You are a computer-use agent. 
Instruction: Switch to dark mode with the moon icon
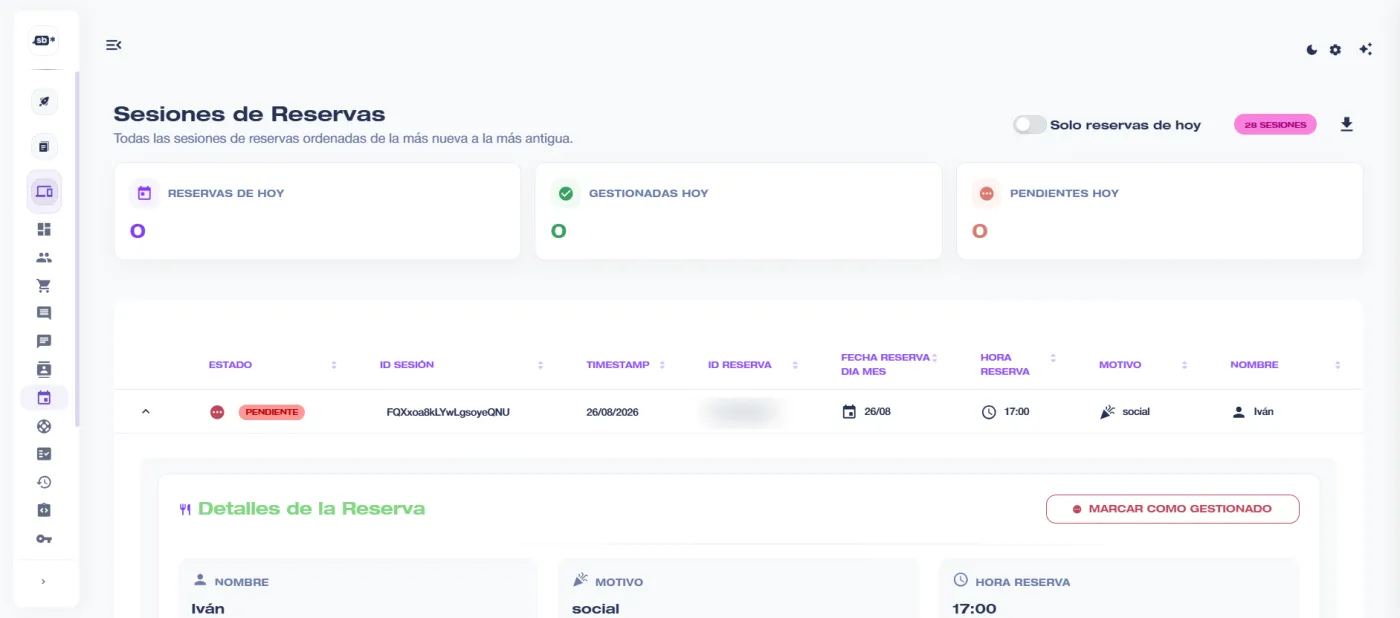click(1312, 50)
